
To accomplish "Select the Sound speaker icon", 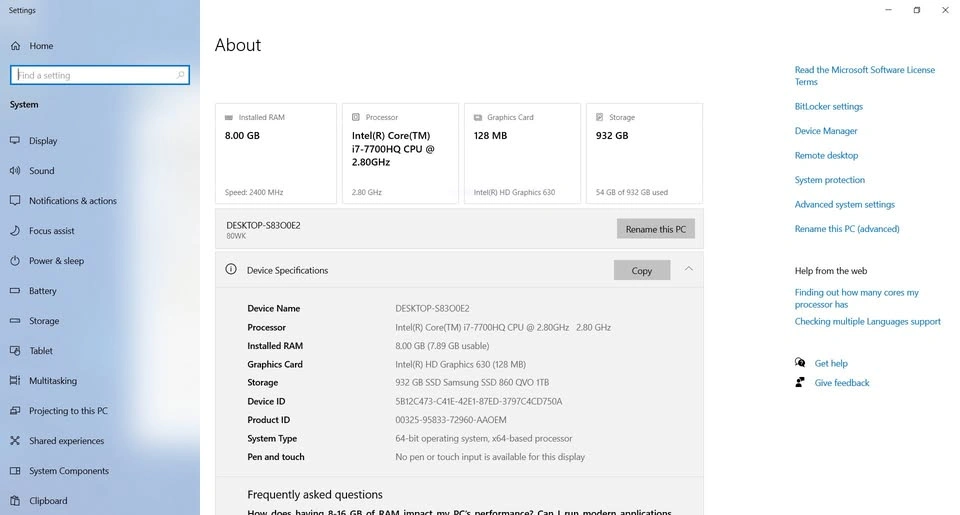I will pos(15,171).
